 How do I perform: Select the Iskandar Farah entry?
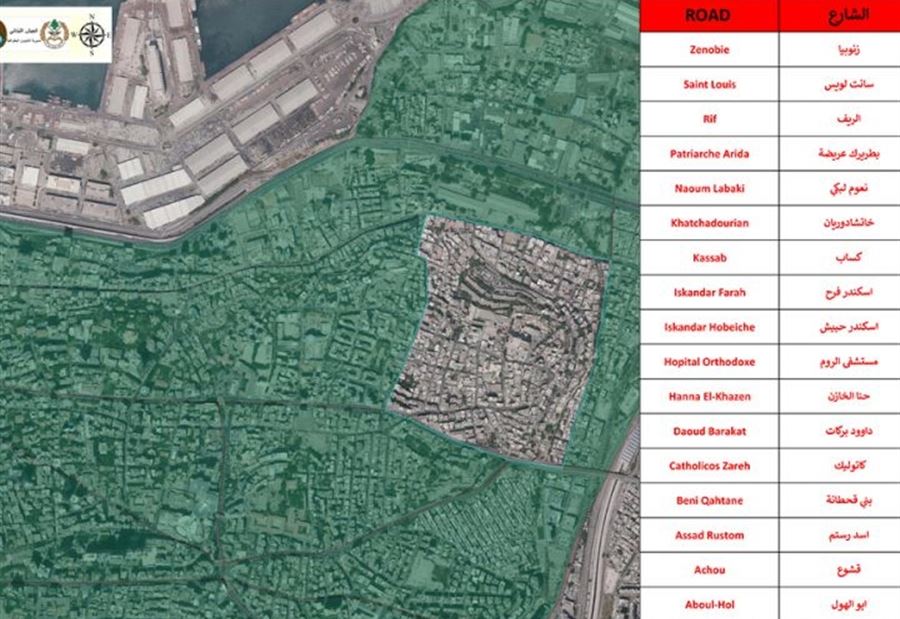click(708, 293)
